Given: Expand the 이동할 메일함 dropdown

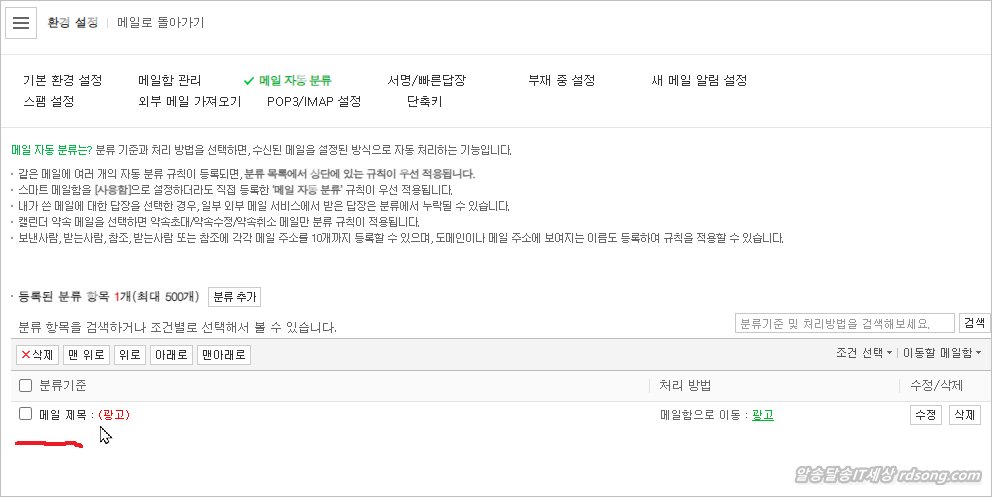Looking at the screenshot, I should coord(942,353).
